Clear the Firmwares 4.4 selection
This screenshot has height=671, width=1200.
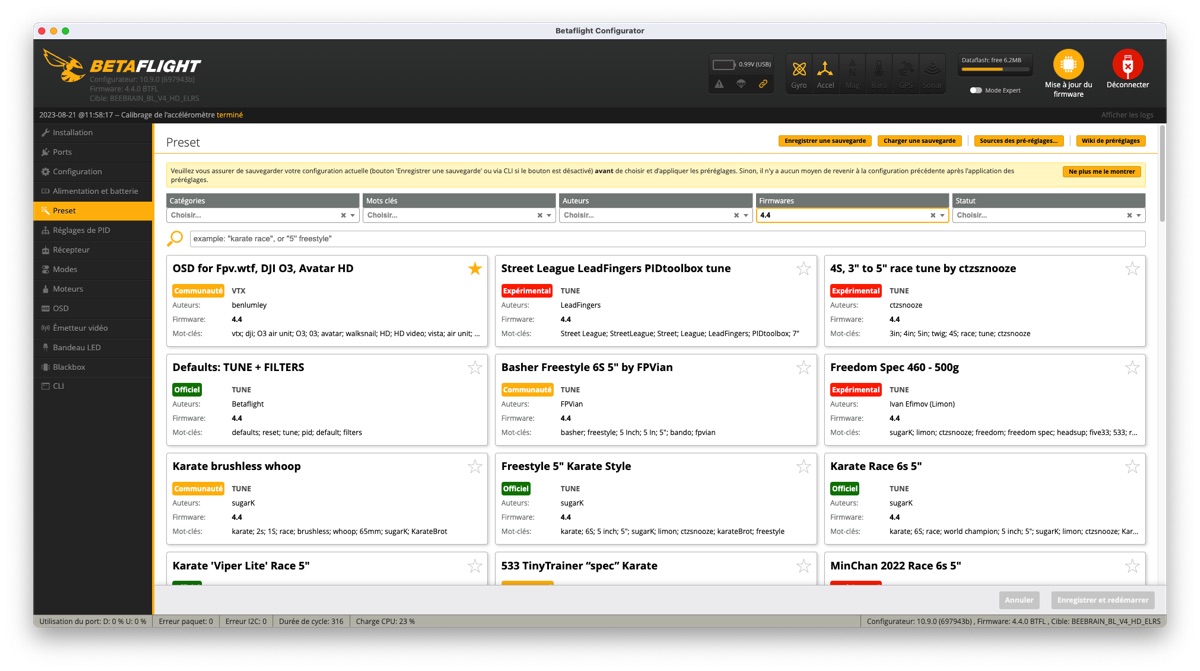click(x=932, y=216)
